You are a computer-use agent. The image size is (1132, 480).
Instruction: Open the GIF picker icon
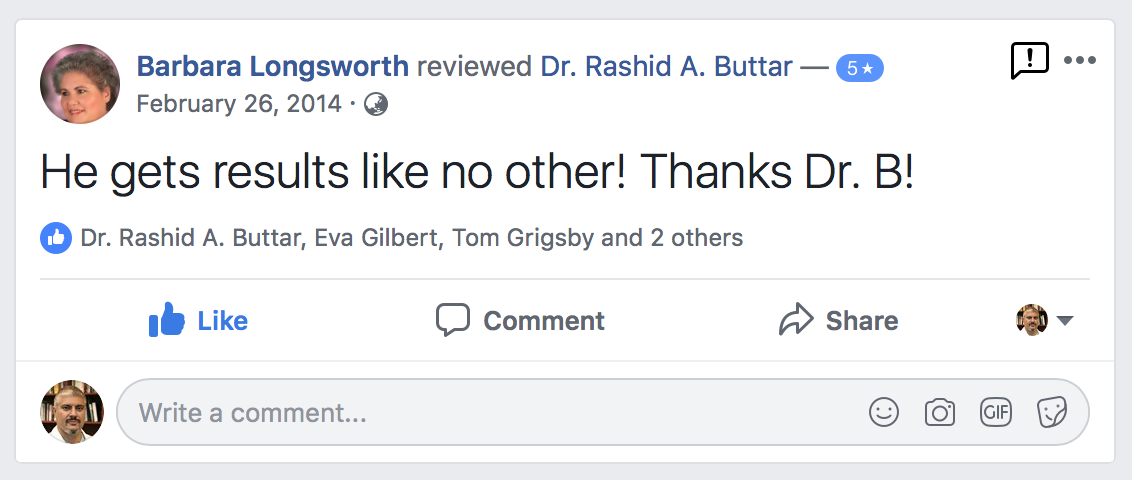pyautogui.click(x=996, y=413)
